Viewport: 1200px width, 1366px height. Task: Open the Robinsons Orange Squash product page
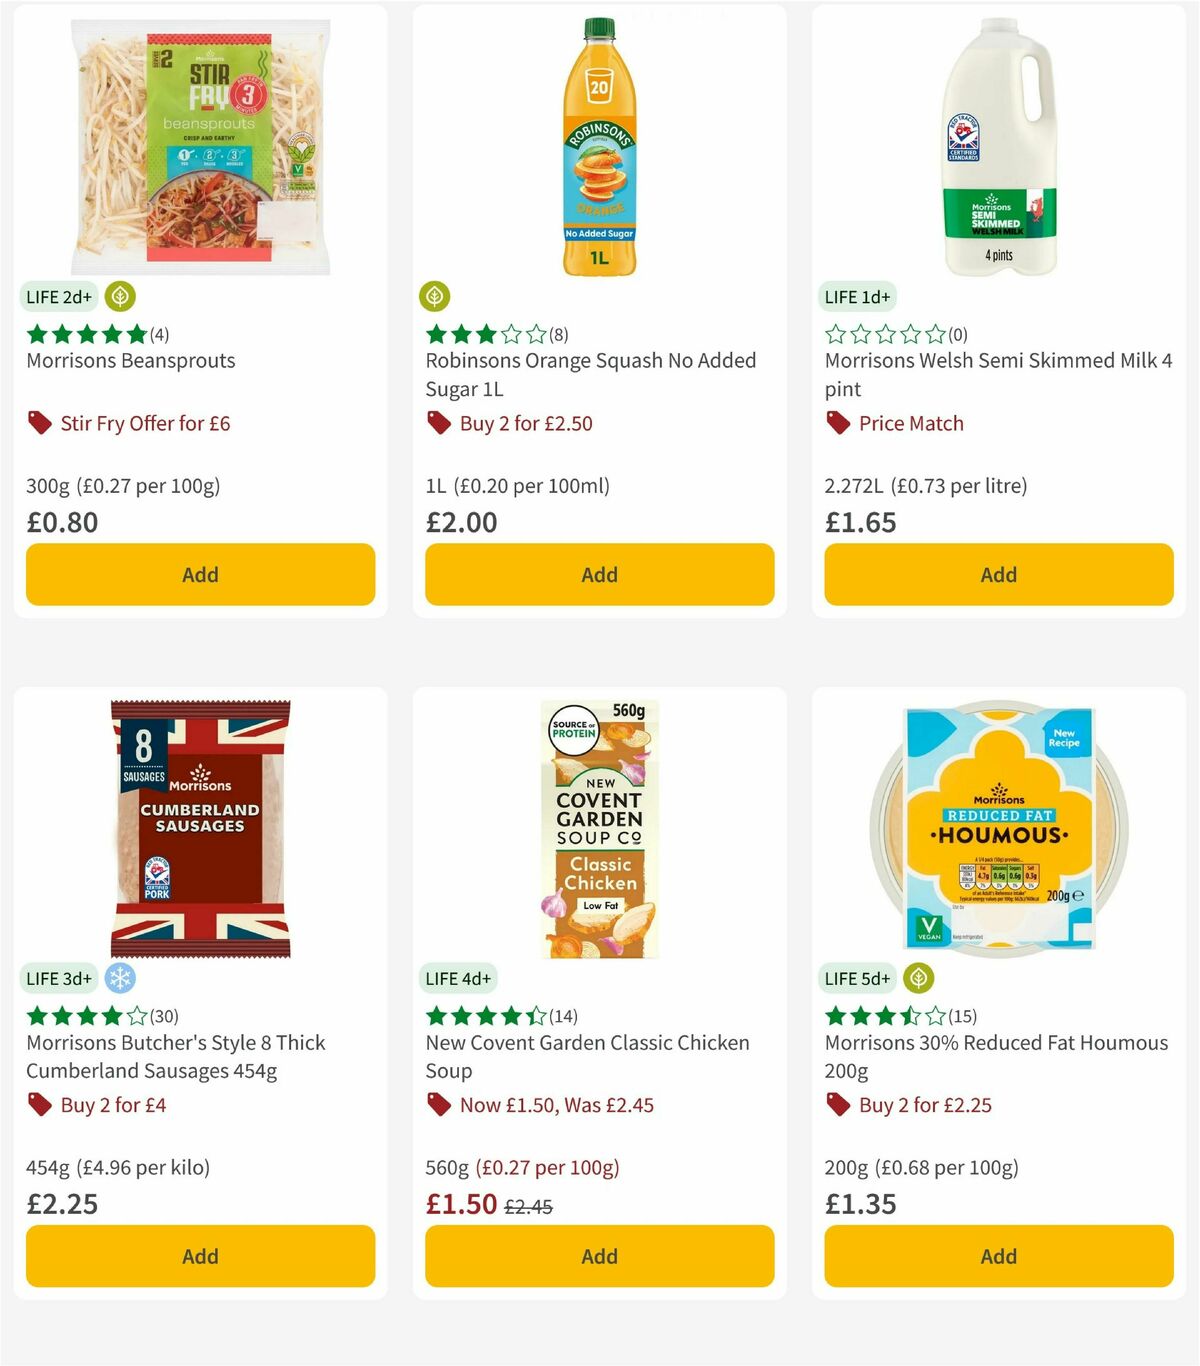(x=590, y=374)
